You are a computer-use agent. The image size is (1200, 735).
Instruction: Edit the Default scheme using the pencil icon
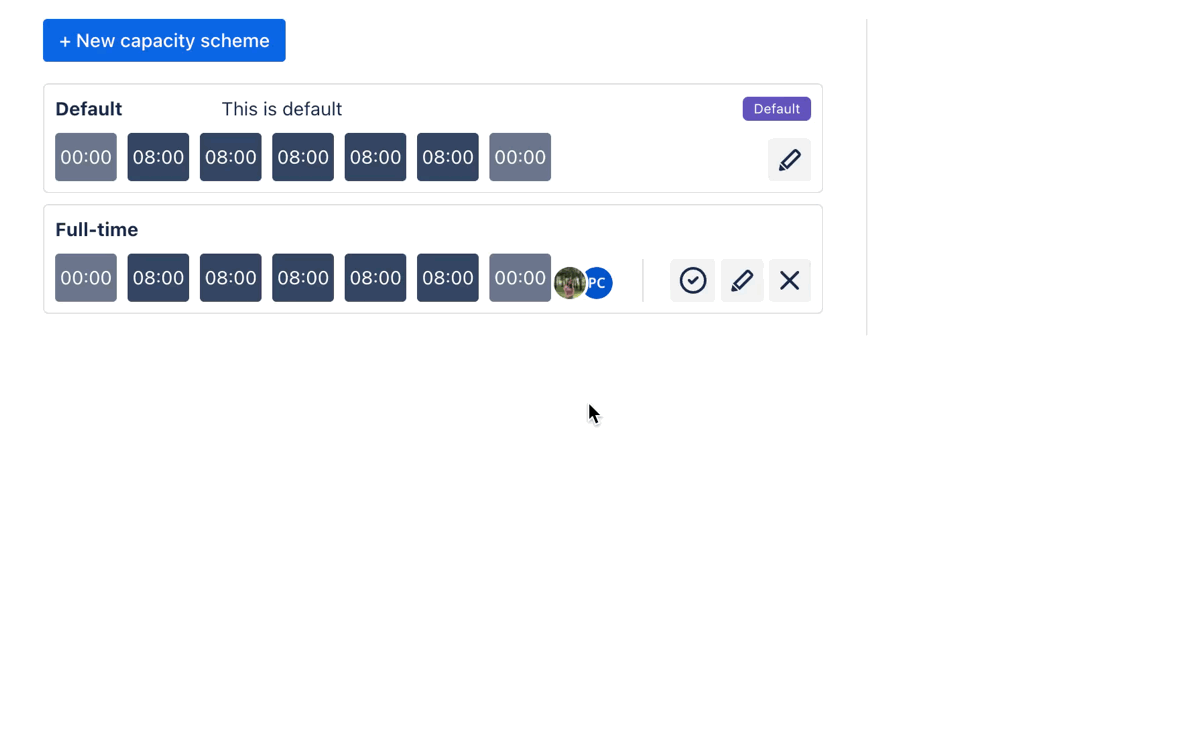tap(789, 159)
